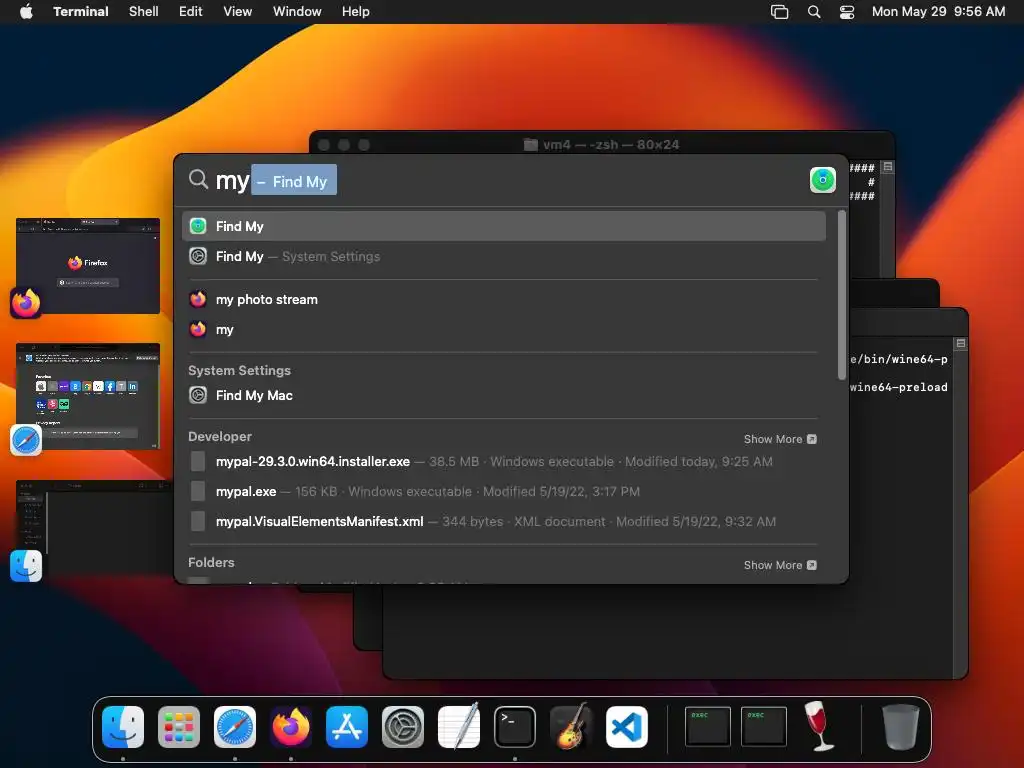Switch to the Safari window thumbnail
This screenshot has height=768, width=1024.
pyautogui.click(x=88, y=396)
